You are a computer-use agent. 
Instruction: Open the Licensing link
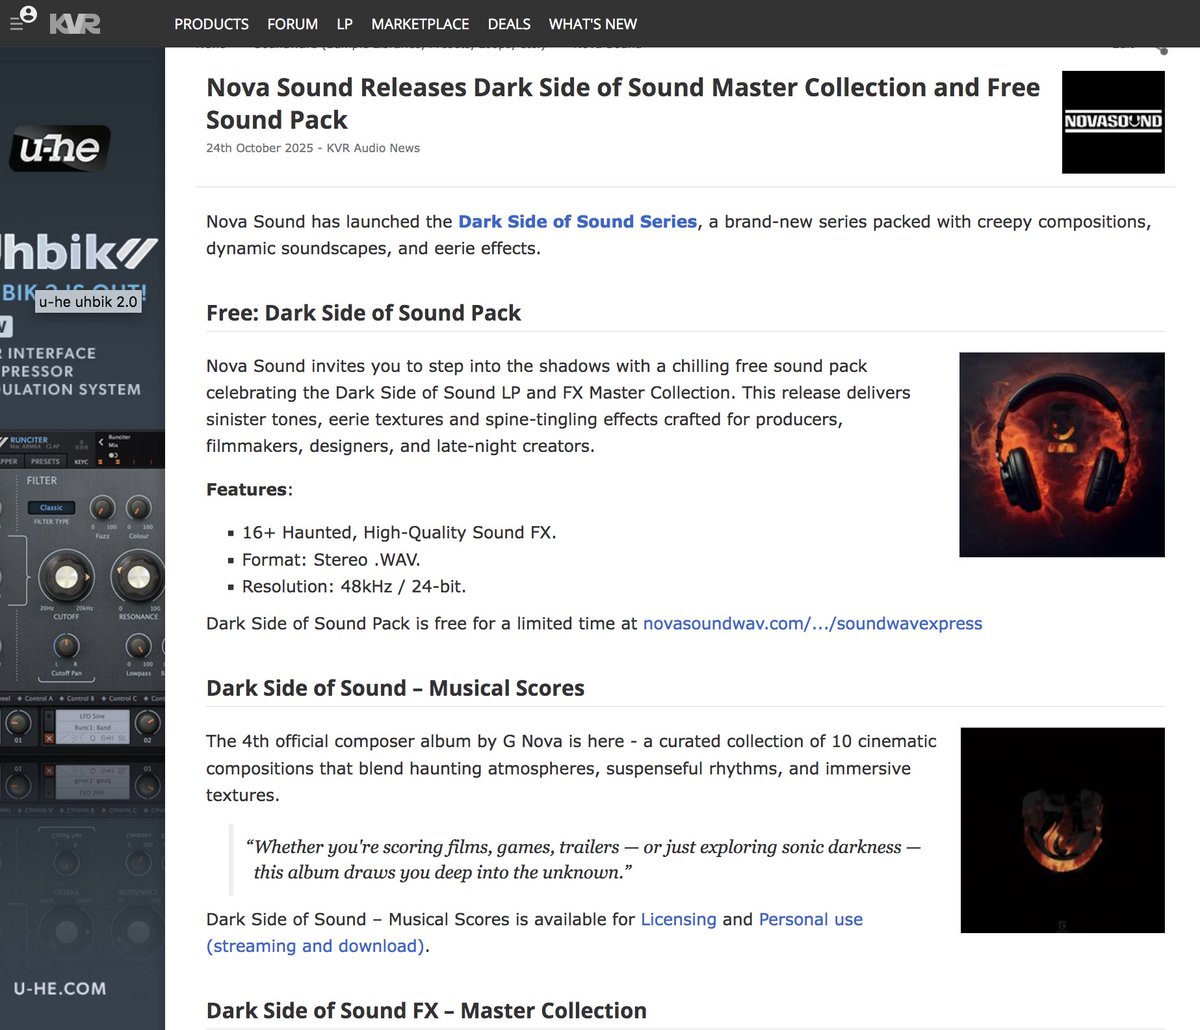coord(678,919)
